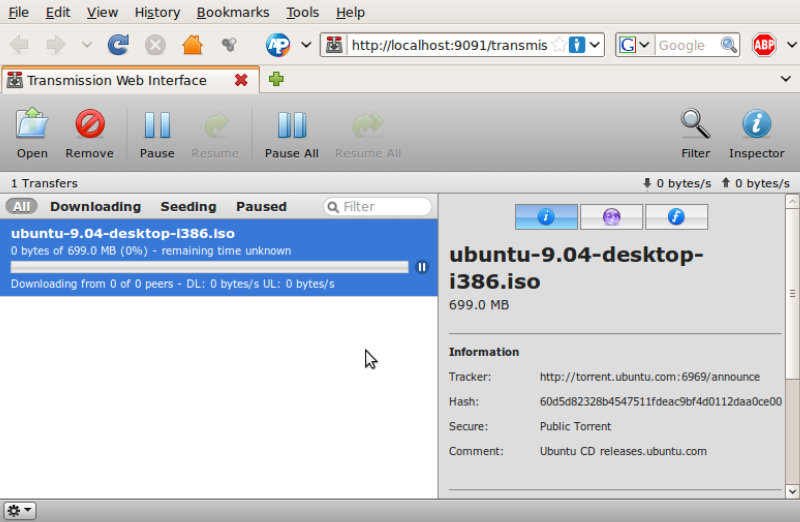Click the blue info icon in address bar
800x522 pixels.
pos(577,45)
